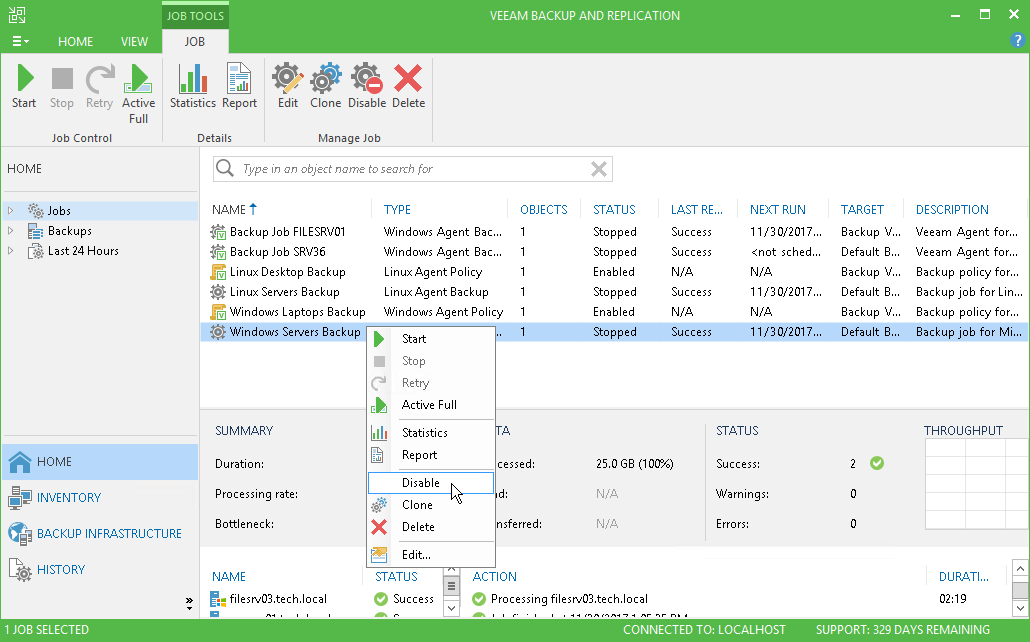Screen dimensions: 1030x642
Task: Expand the Backups tree node
Action: (11, 231)
